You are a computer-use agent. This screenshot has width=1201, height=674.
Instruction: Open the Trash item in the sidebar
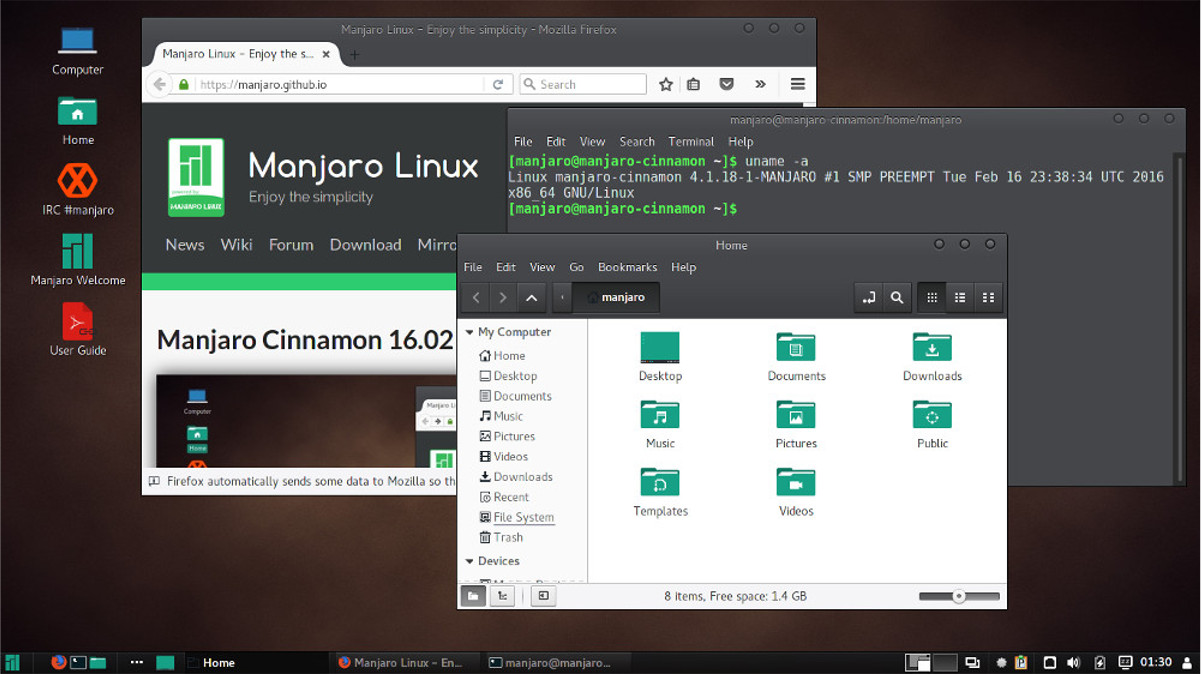[x=506, y=537]
